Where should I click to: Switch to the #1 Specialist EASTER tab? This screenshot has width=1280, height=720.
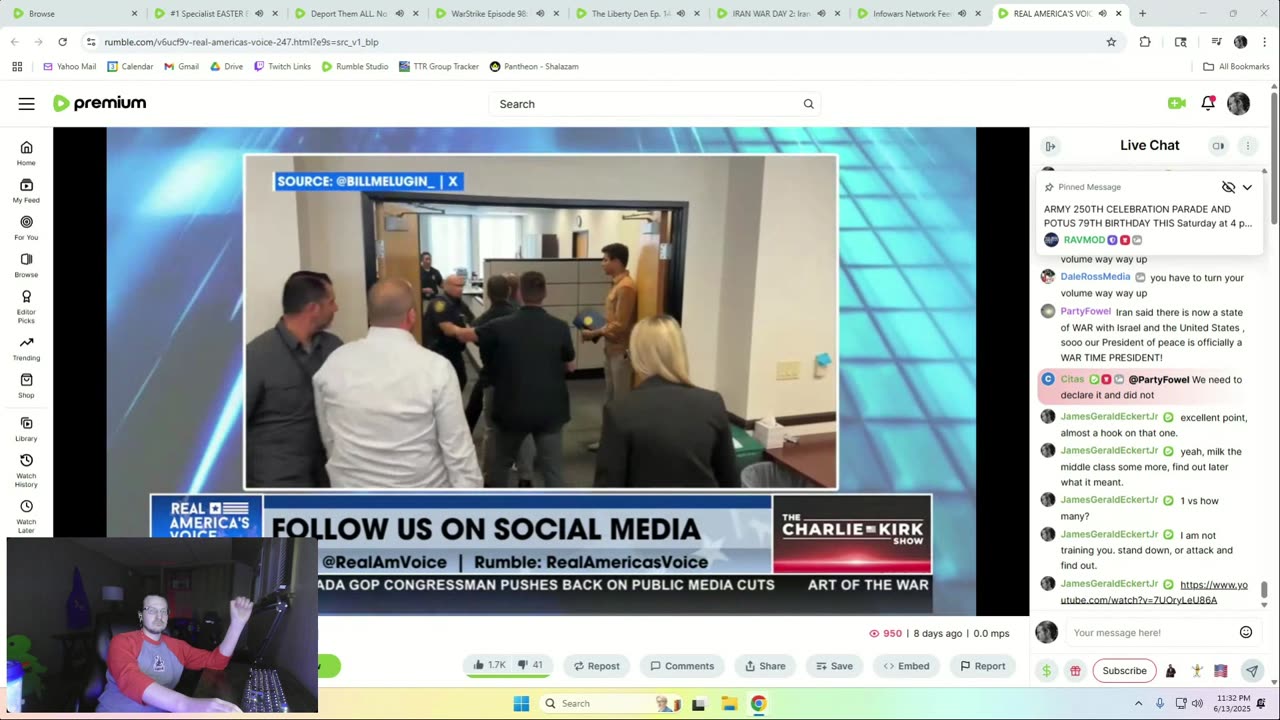tap(215, 14)
